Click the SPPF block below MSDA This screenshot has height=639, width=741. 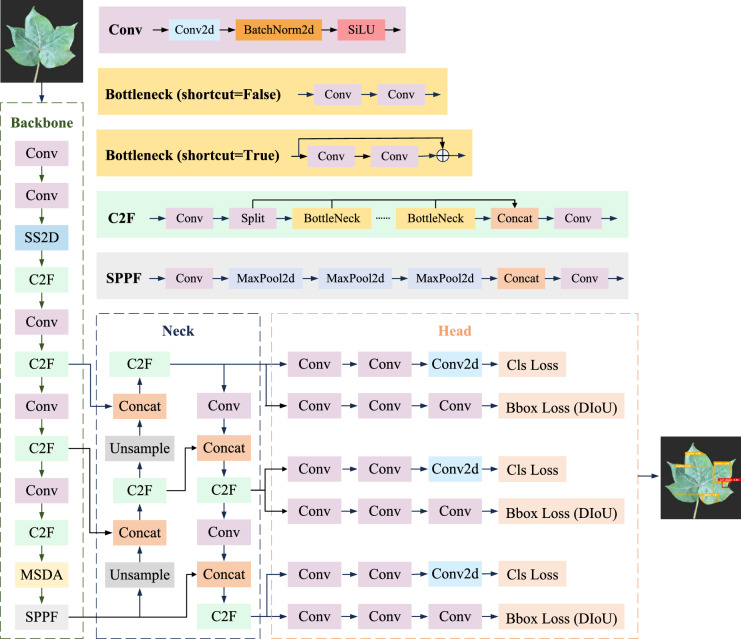[x=42, y=617]
